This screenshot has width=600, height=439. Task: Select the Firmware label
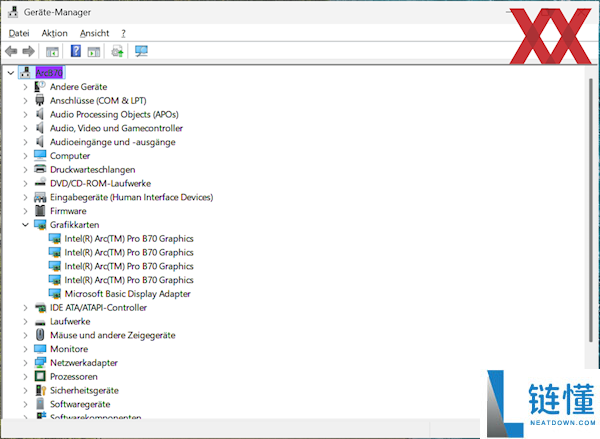coord(68,211)
